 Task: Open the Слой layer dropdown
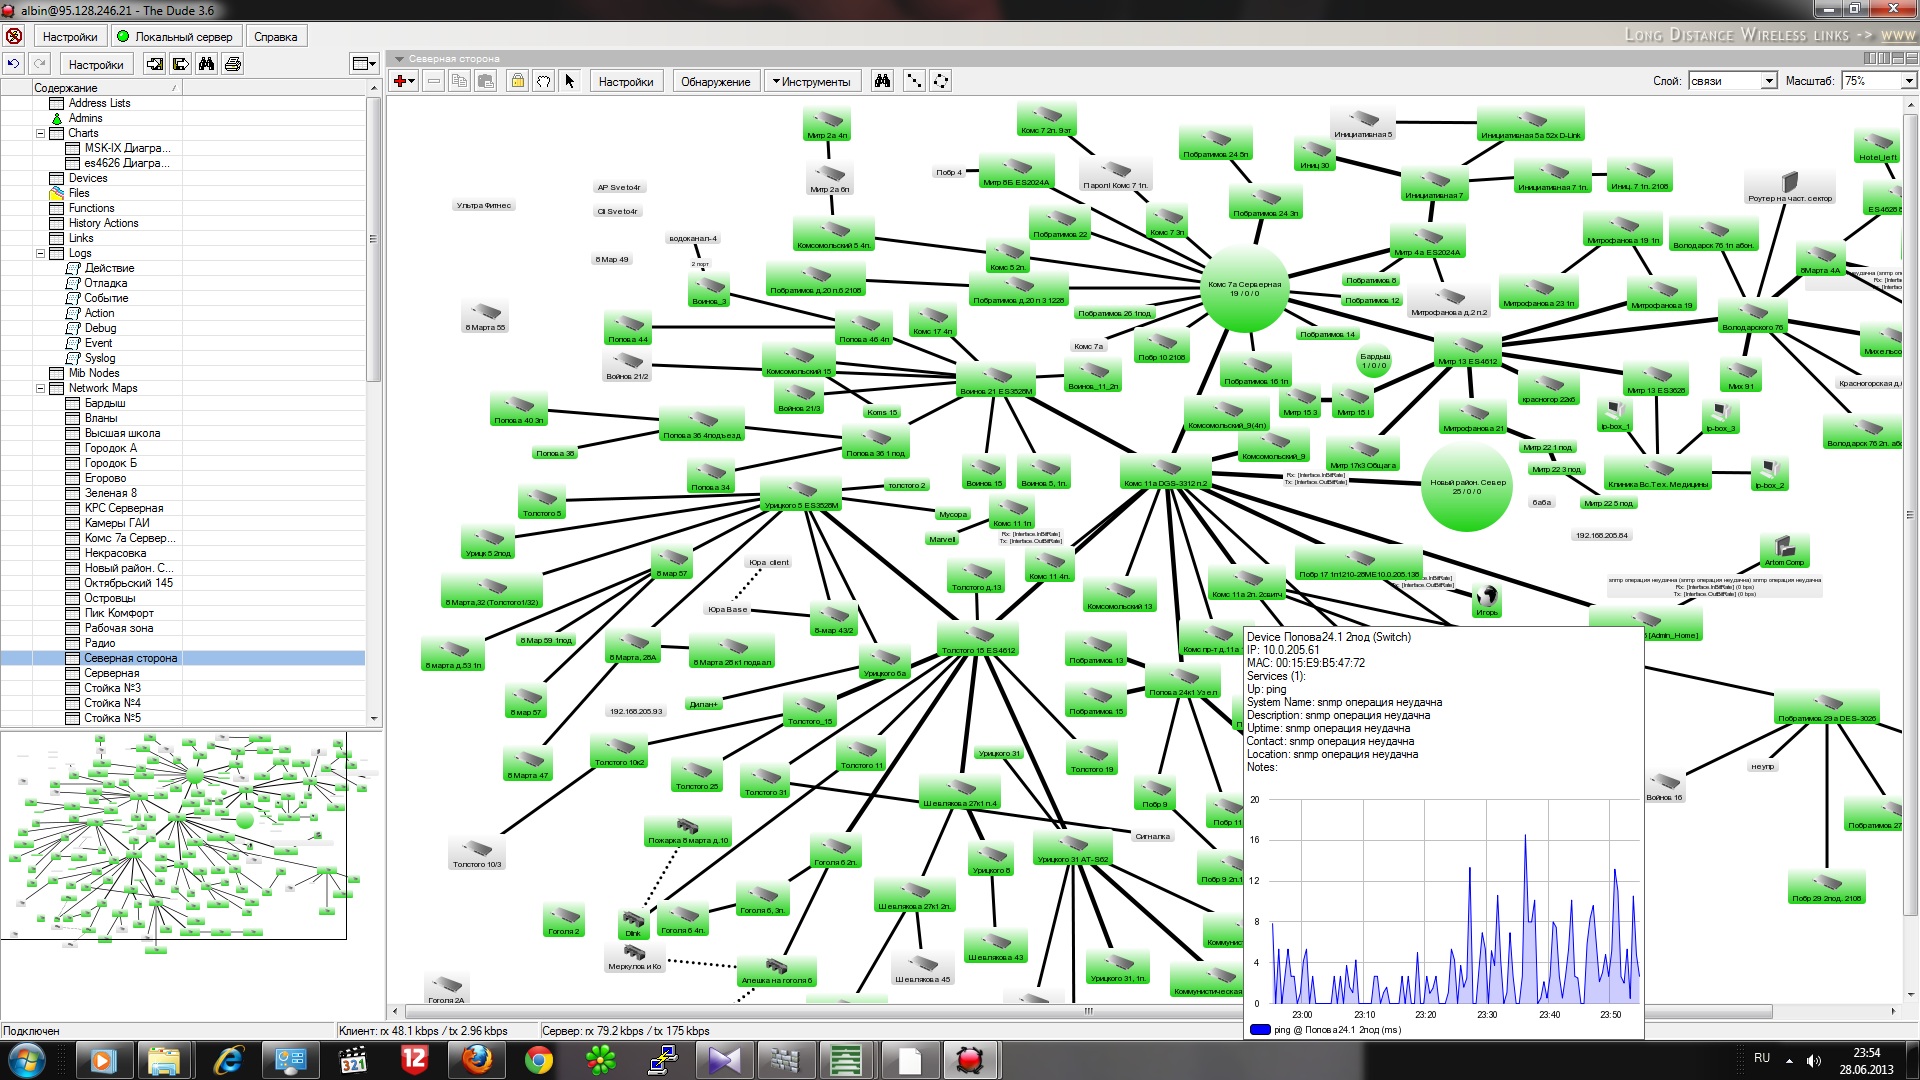pos(1768,81)
